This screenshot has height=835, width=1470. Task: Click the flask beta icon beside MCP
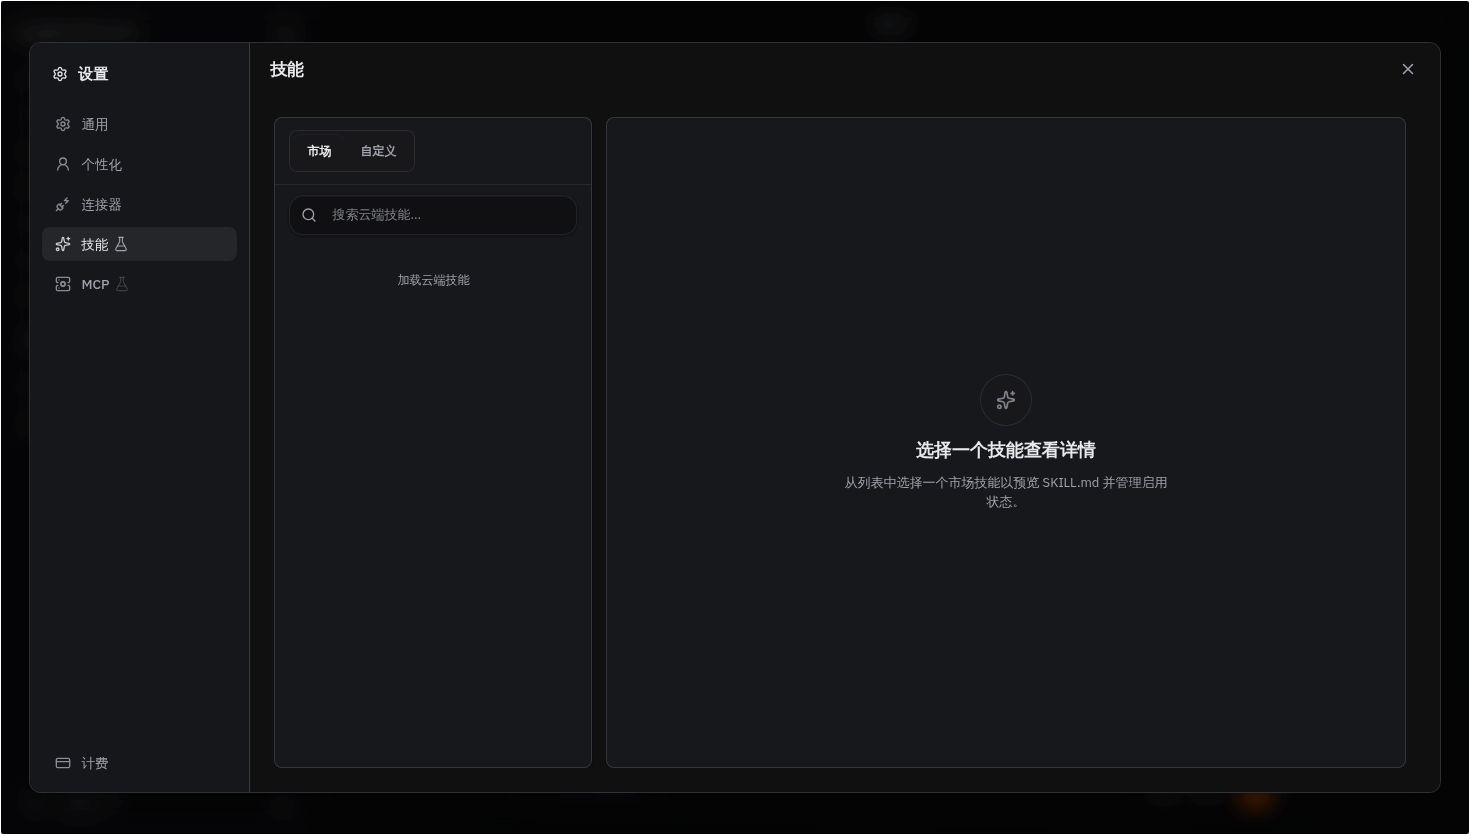tap(122, 284)
